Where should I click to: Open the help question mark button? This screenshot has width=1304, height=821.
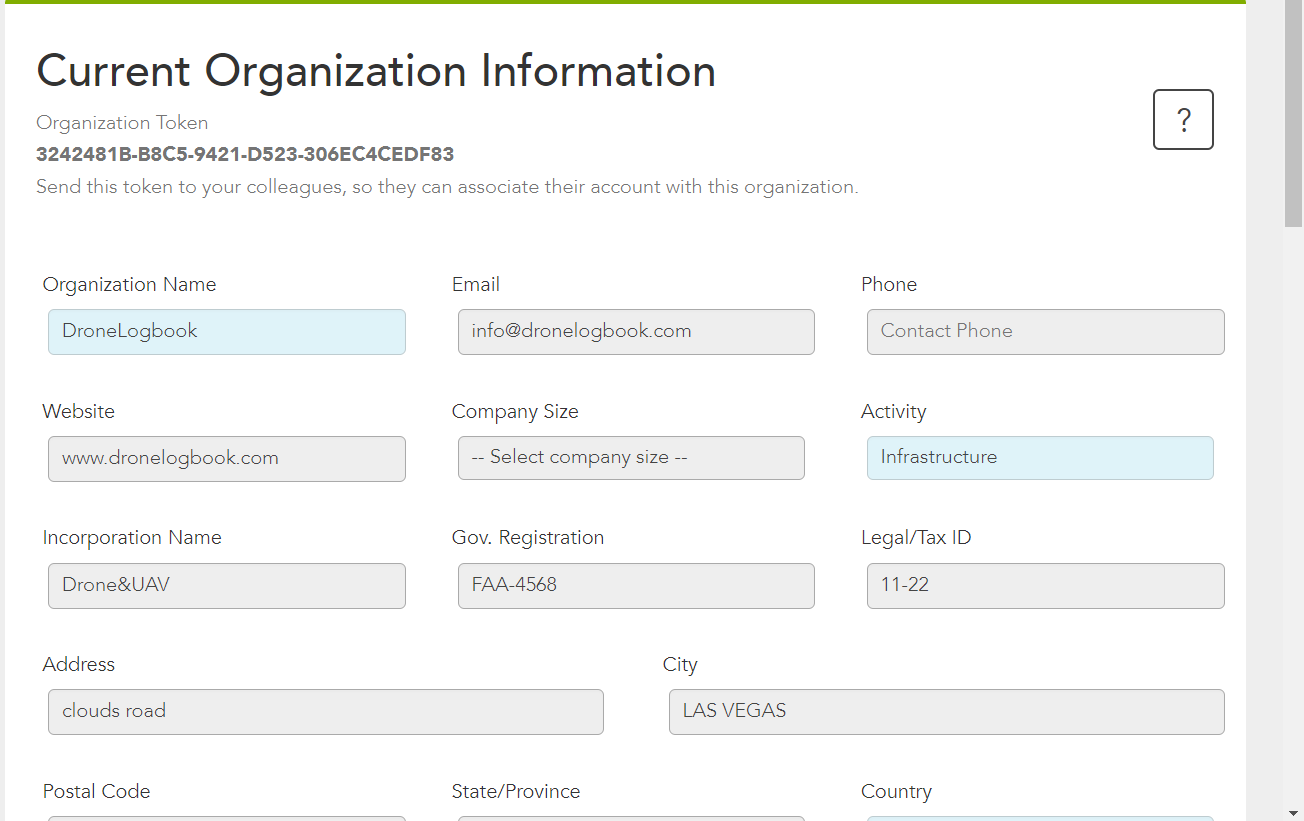[1183, 120]
